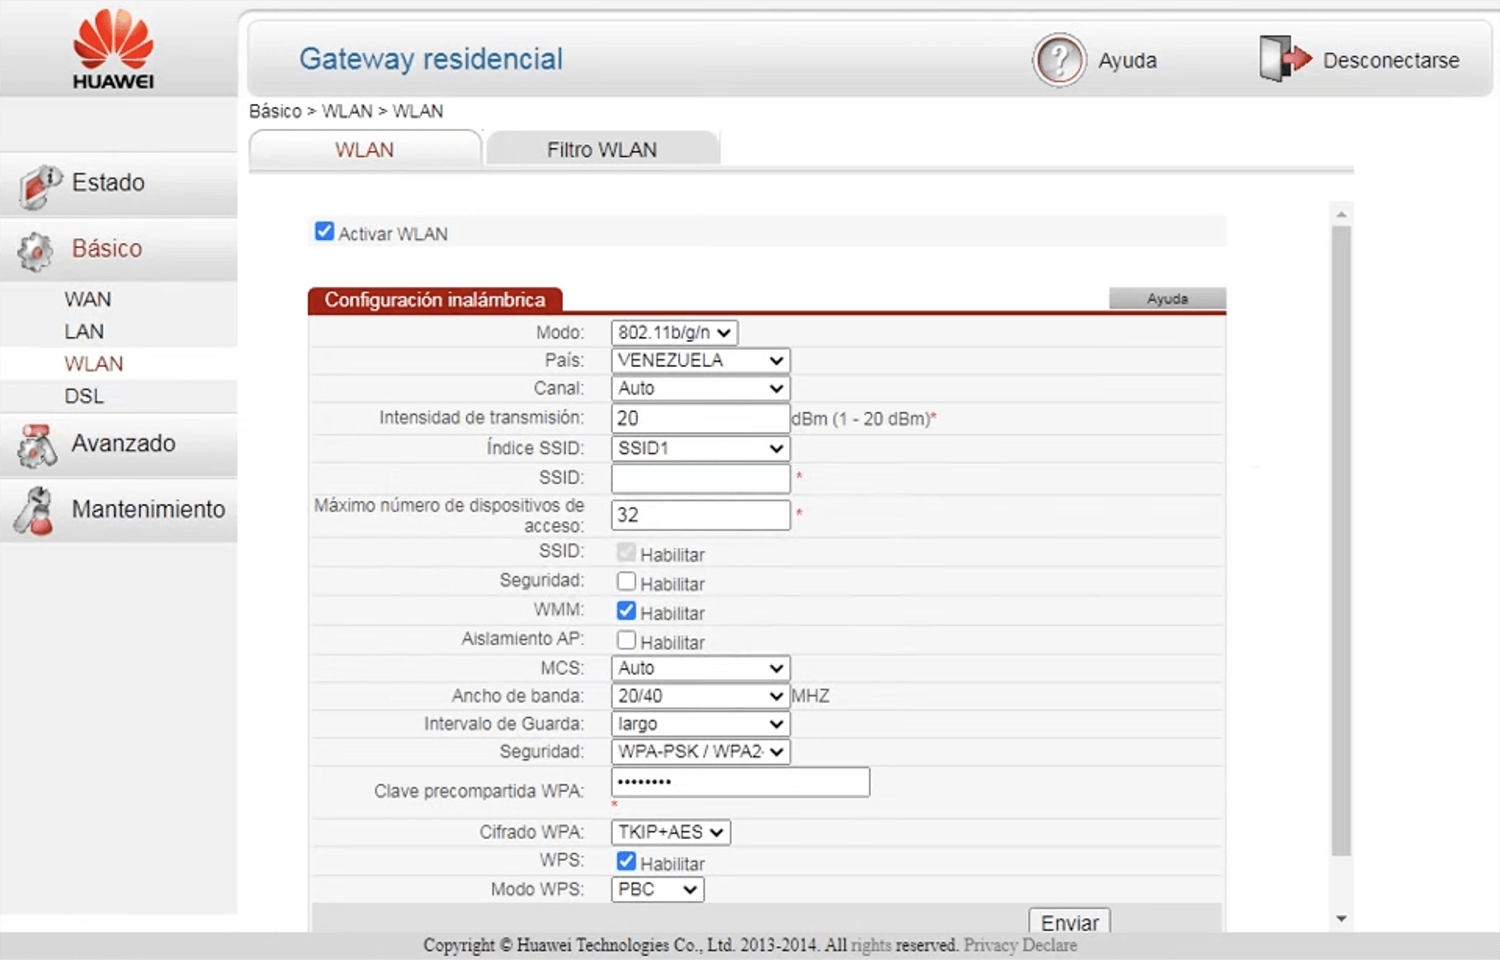Uncheck the Activar WLAN checkbox
The height and width of the screenshot is (960, 1500).
coord(324,232)
